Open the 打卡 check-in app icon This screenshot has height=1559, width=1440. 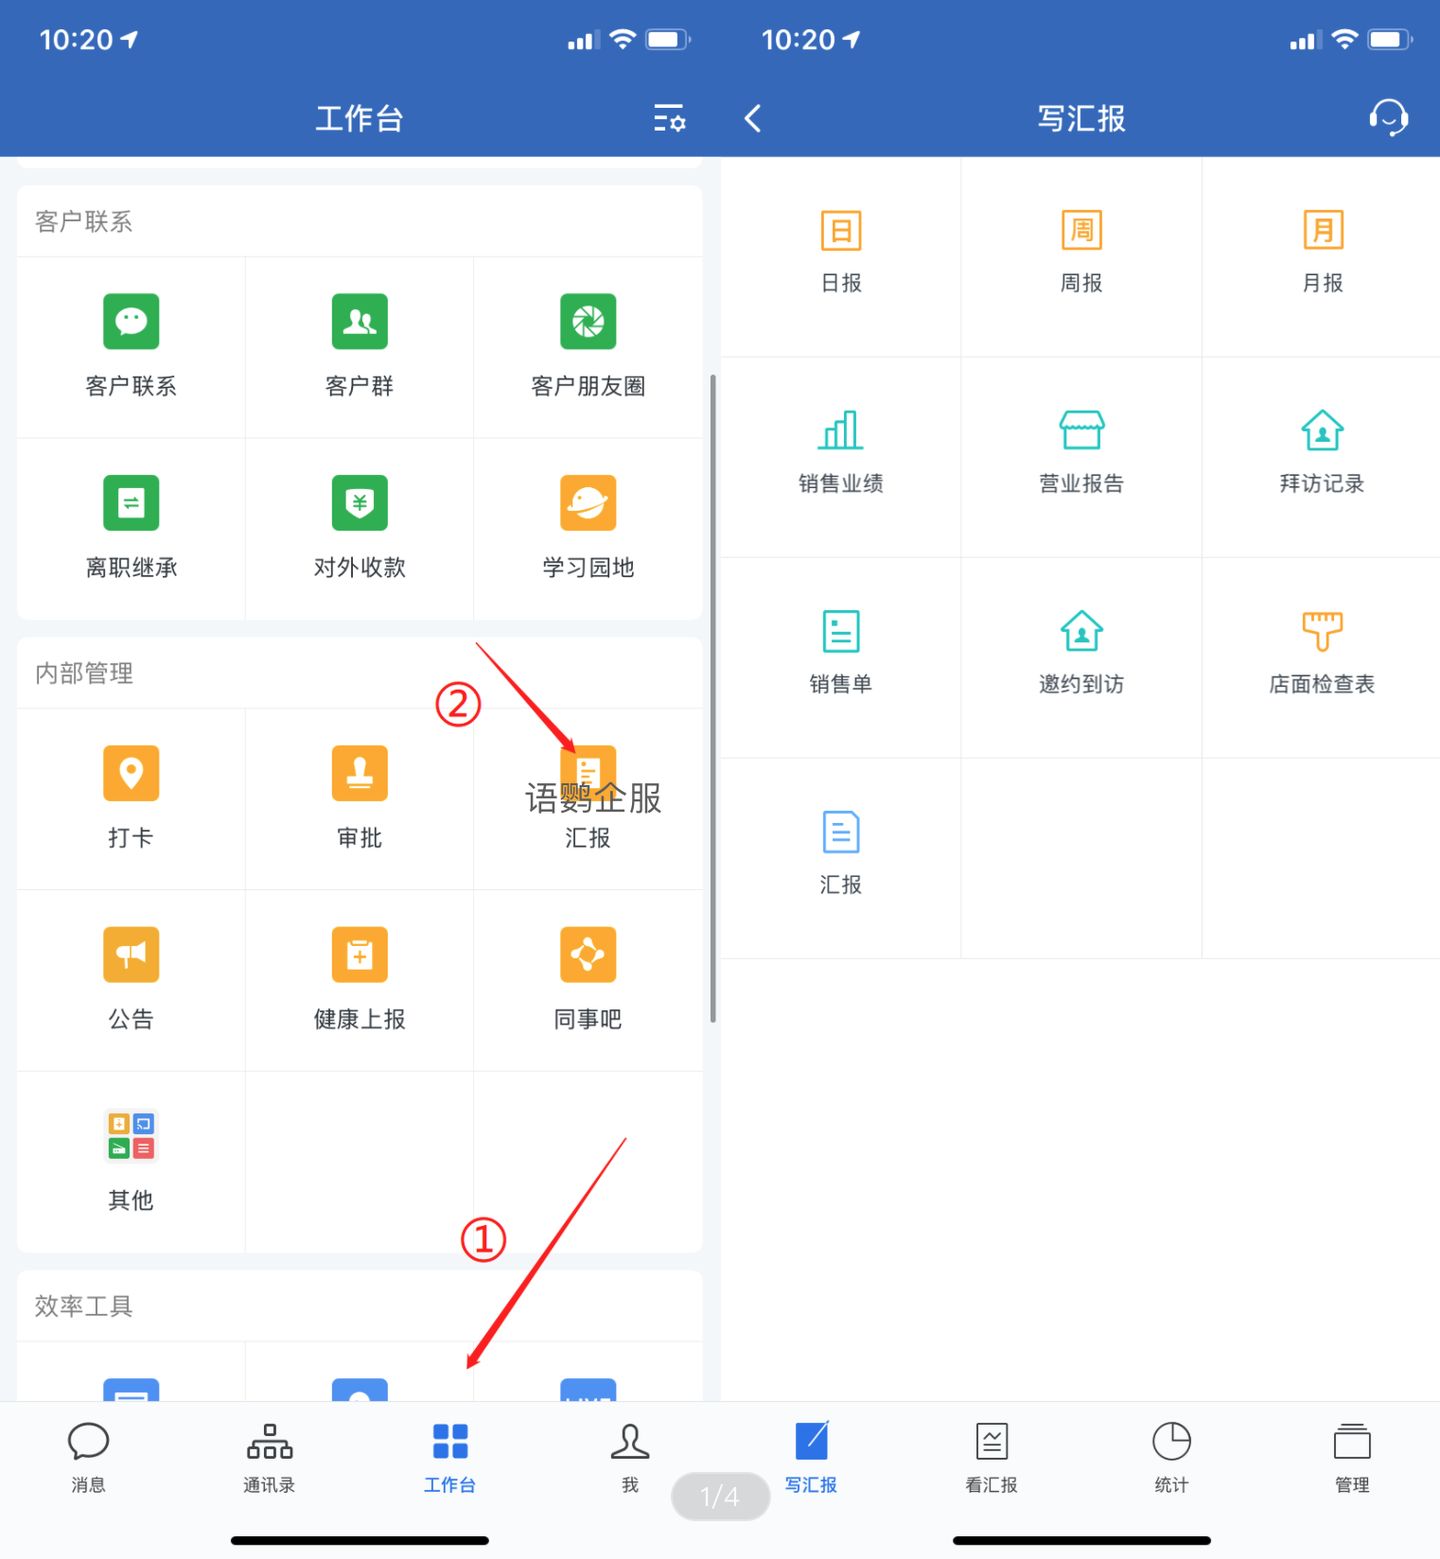[x=131, y=774]
